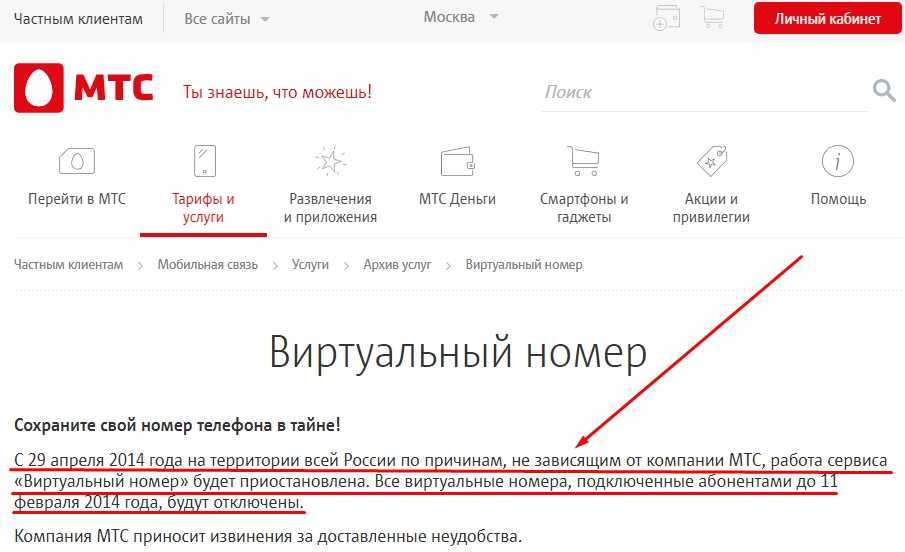The image size is (905, 552).
Task: Click the SIM card icon above Перейти в МТС
Action: (77, 161)
